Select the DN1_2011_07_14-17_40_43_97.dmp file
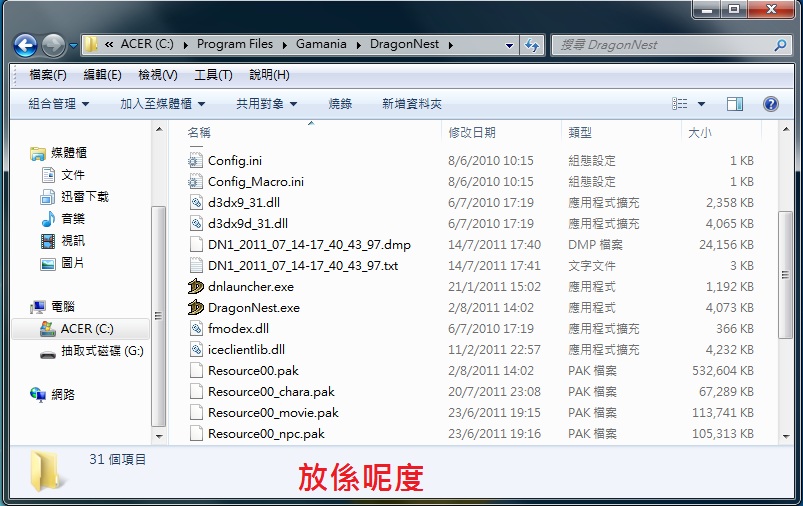The height and width of the screenshot is (506, 803). coord(309,245)
